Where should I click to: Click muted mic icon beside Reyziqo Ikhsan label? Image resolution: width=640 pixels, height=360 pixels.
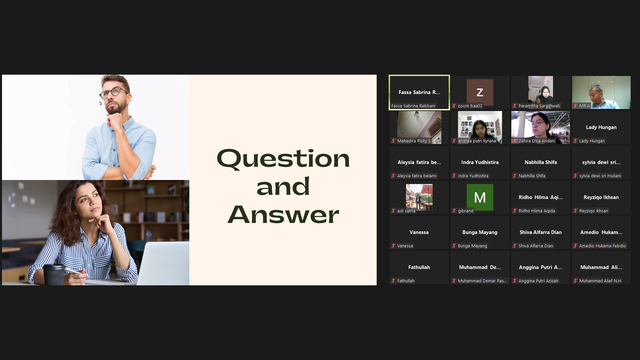click(576, 211)
